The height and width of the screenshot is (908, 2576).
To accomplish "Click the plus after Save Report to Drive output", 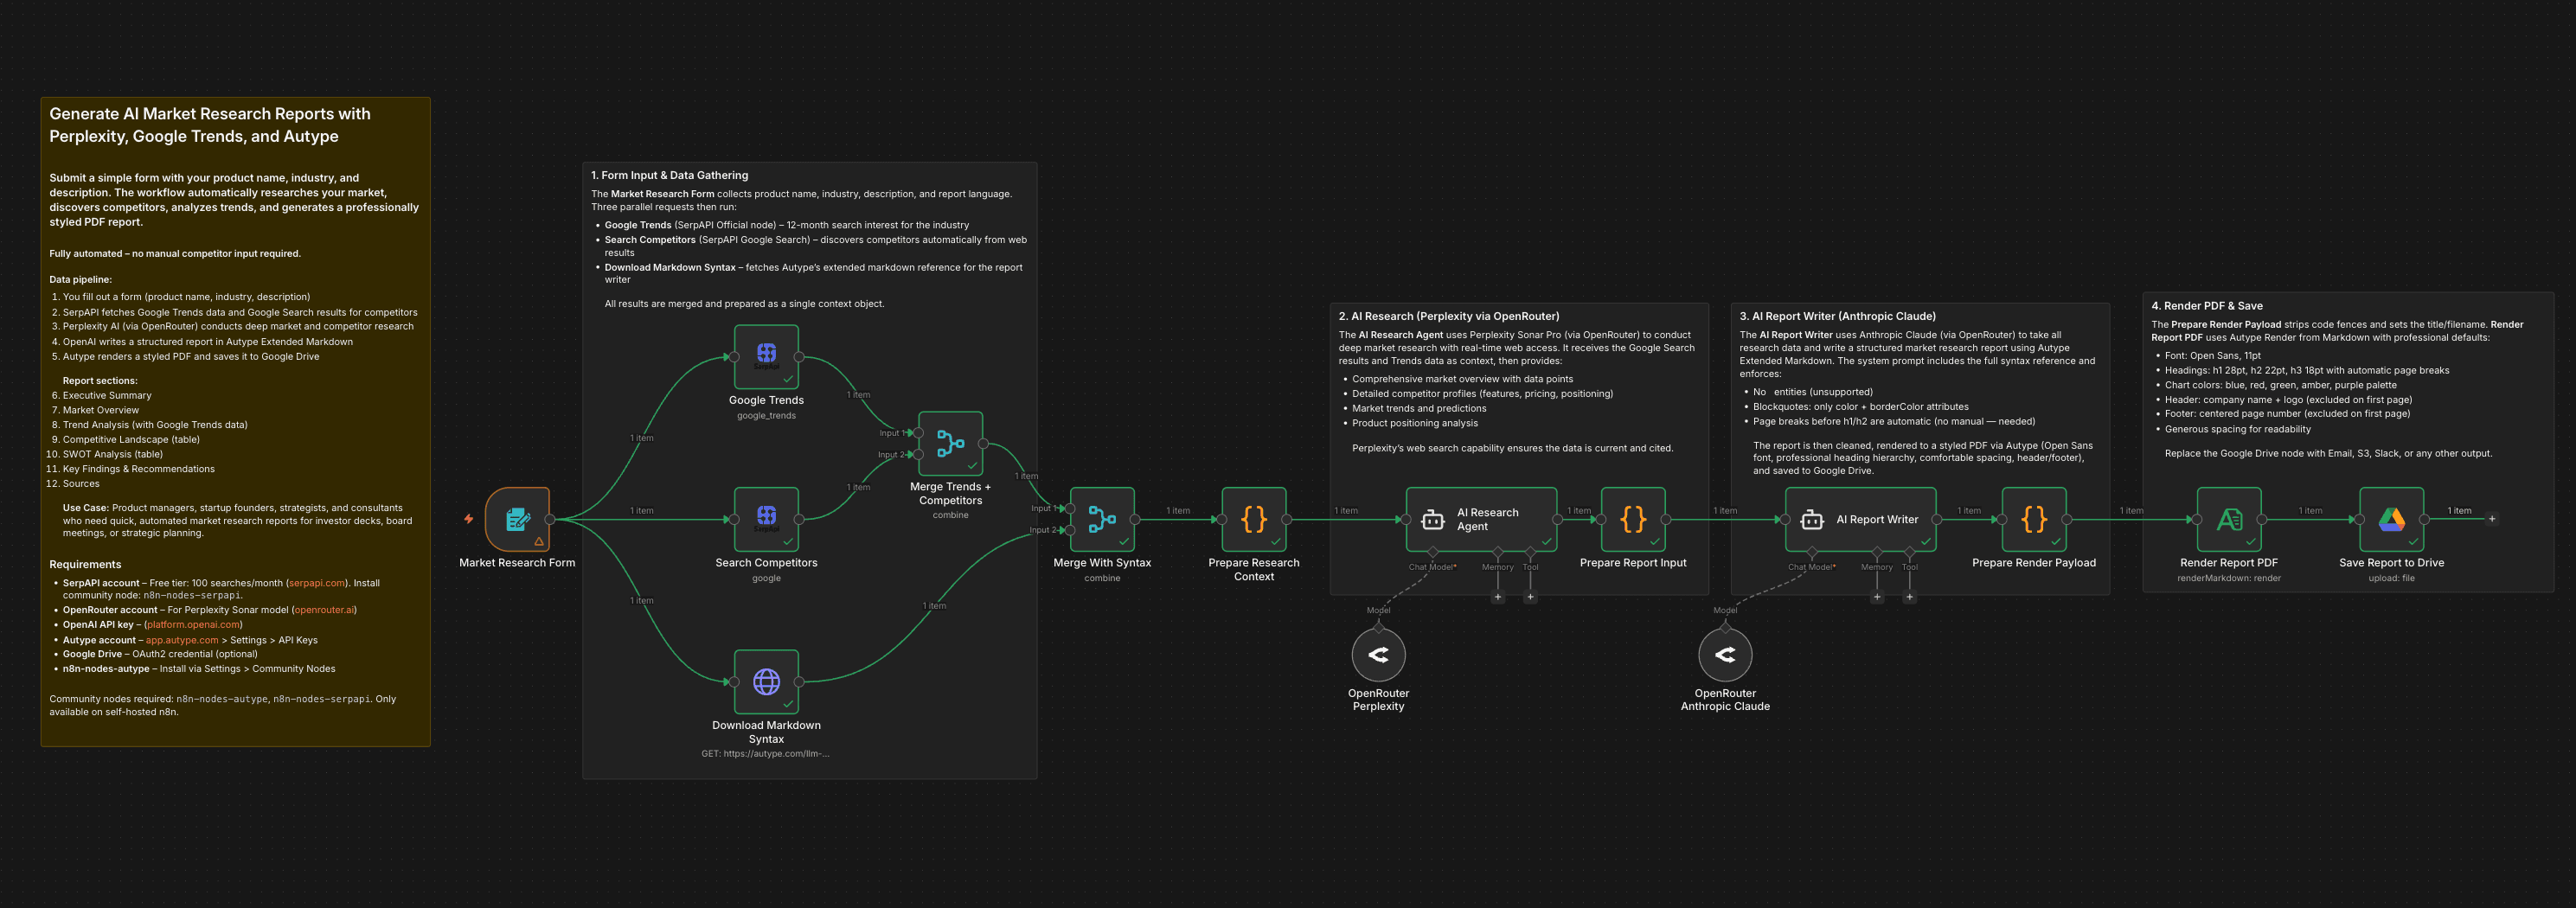I will tap(2492, 519).
